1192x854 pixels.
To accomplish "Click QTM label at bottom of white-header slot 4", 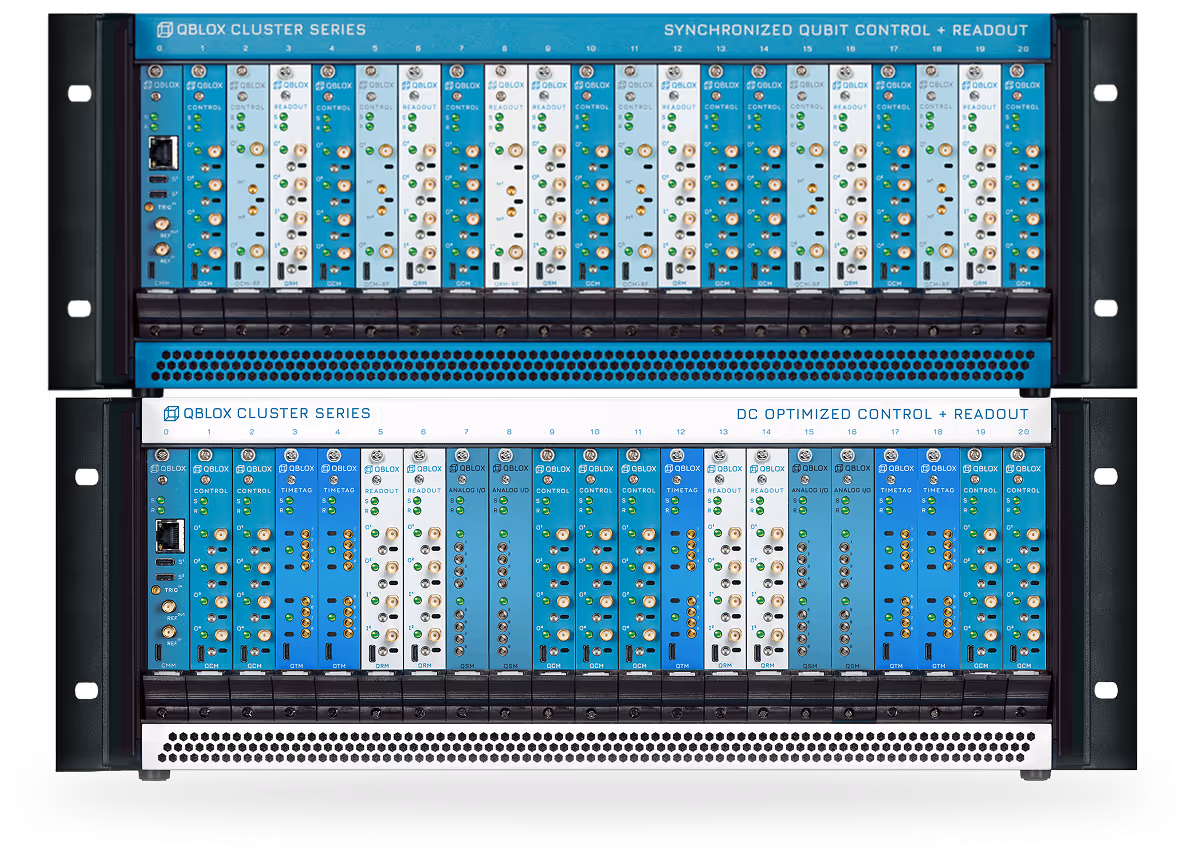I will click(339, 665).
